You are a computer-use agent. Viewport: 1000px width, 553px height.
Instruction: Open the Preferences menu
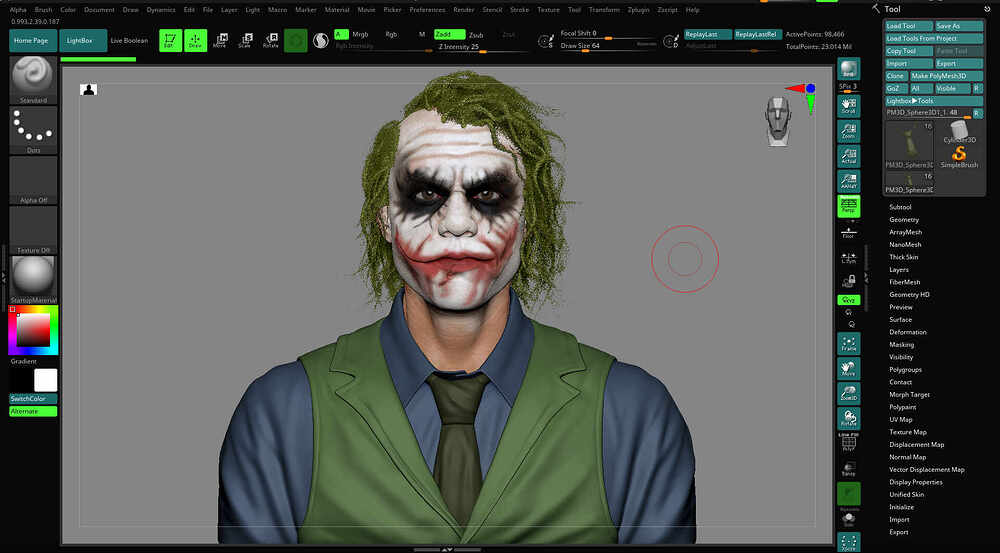click(x=427, y=10)
